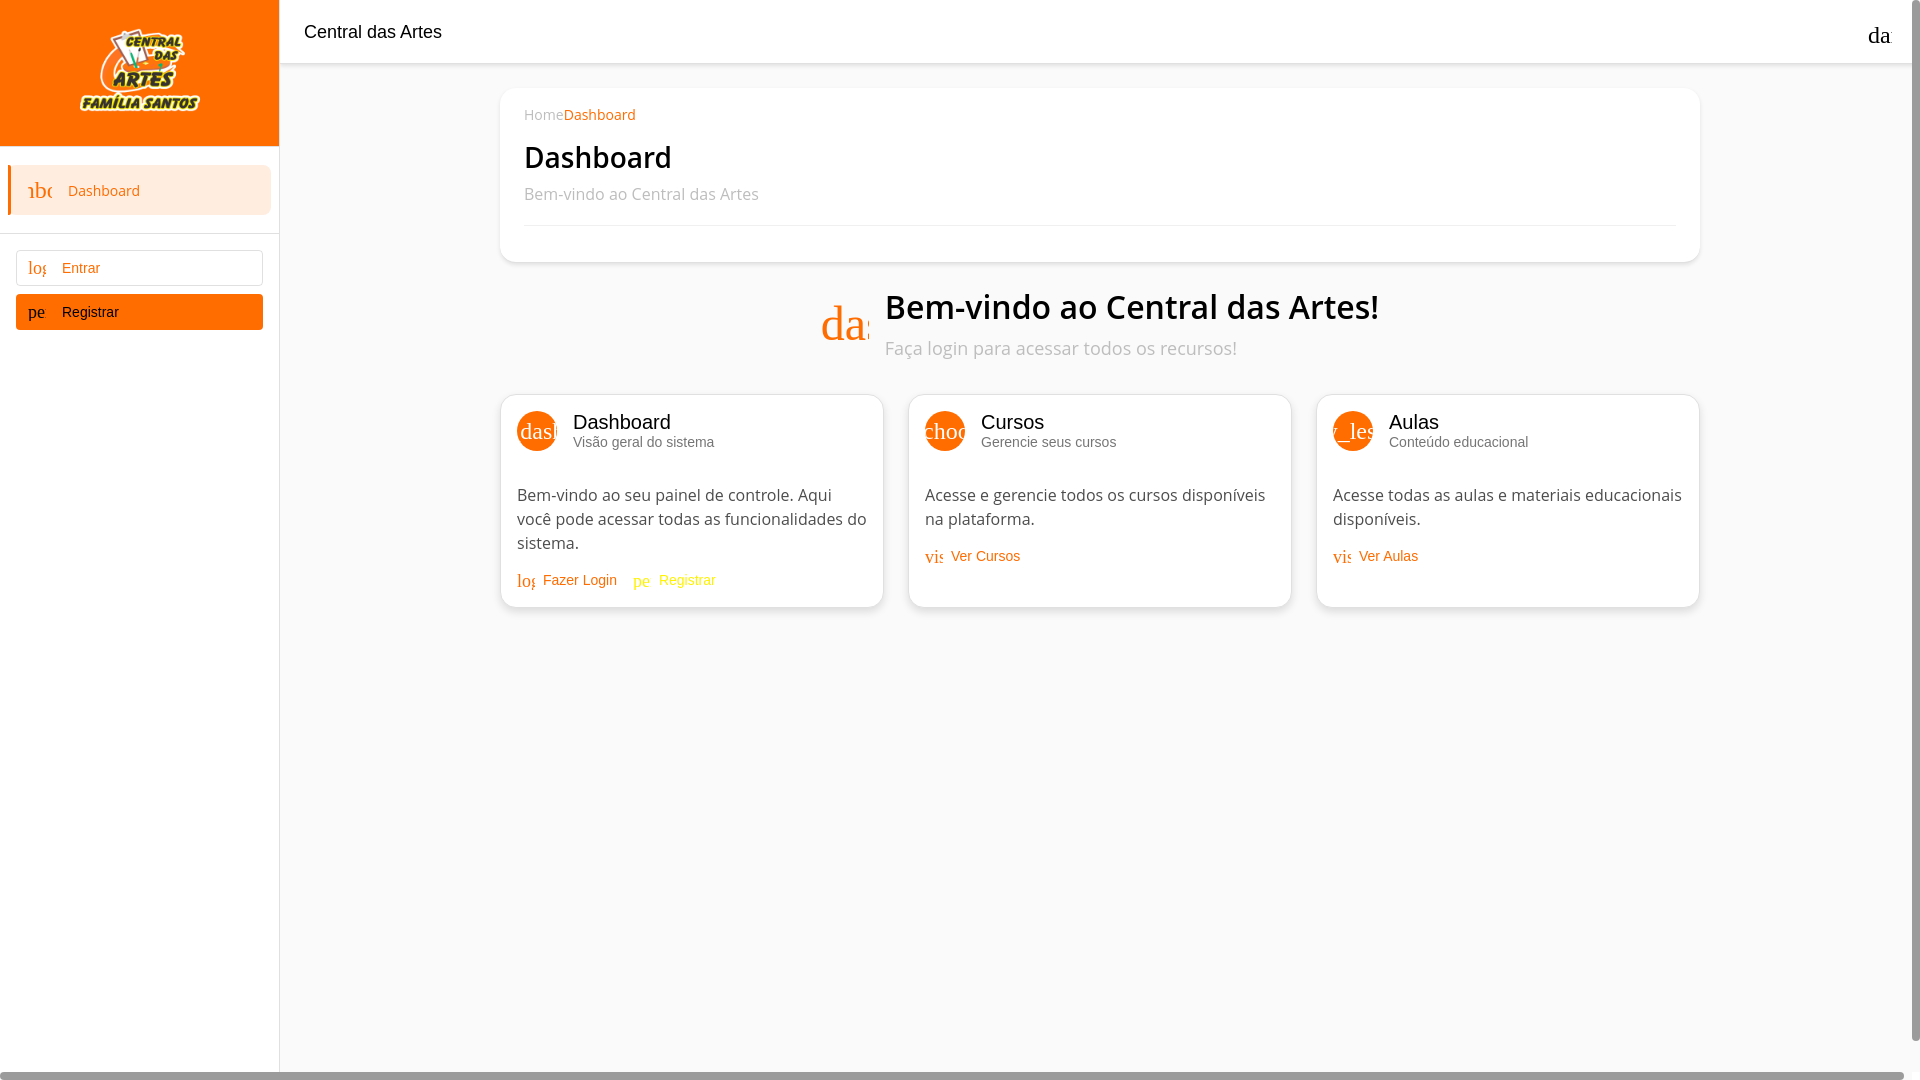Click 'Faça login para acessar todos os recursos!' text
The image size is (1920, 1080).
[1061, 348]
